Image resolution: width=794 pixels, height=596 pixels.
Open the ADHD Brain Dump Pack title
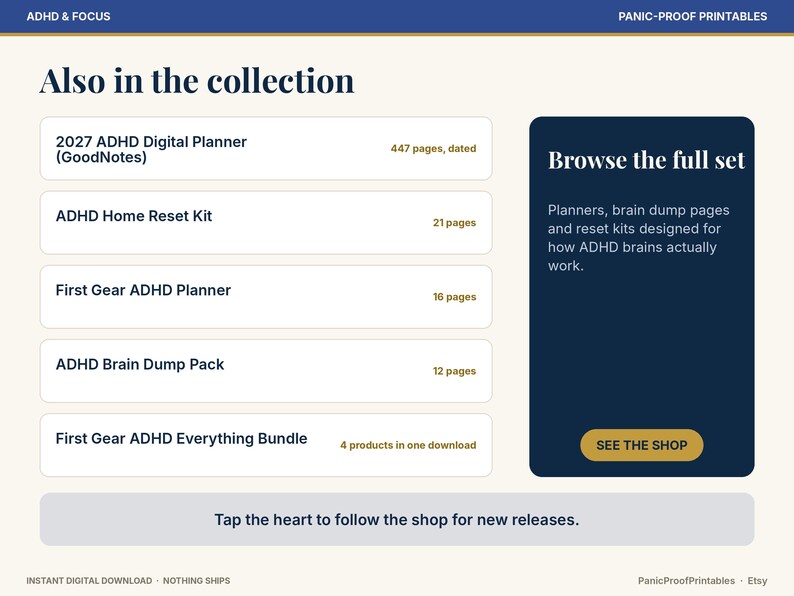point(140,364)
